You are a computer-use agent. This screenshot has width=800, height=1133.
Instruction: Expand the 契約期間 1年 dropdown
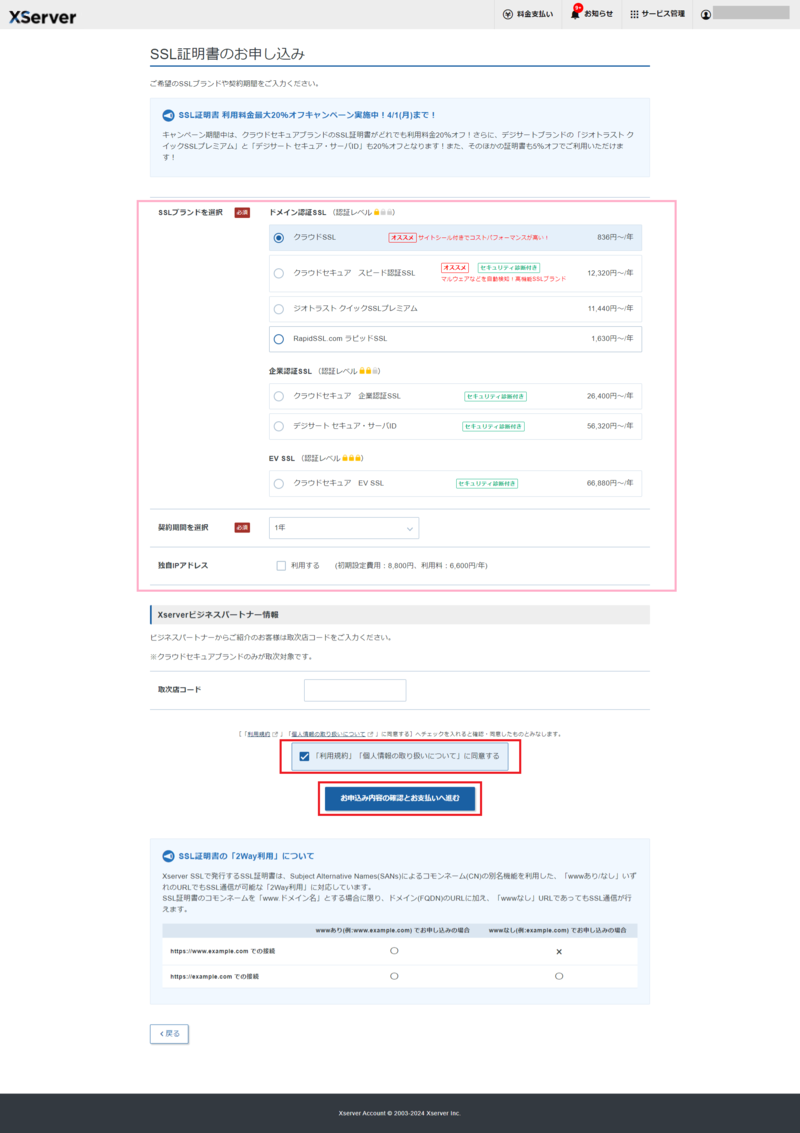tap(344, 528)
